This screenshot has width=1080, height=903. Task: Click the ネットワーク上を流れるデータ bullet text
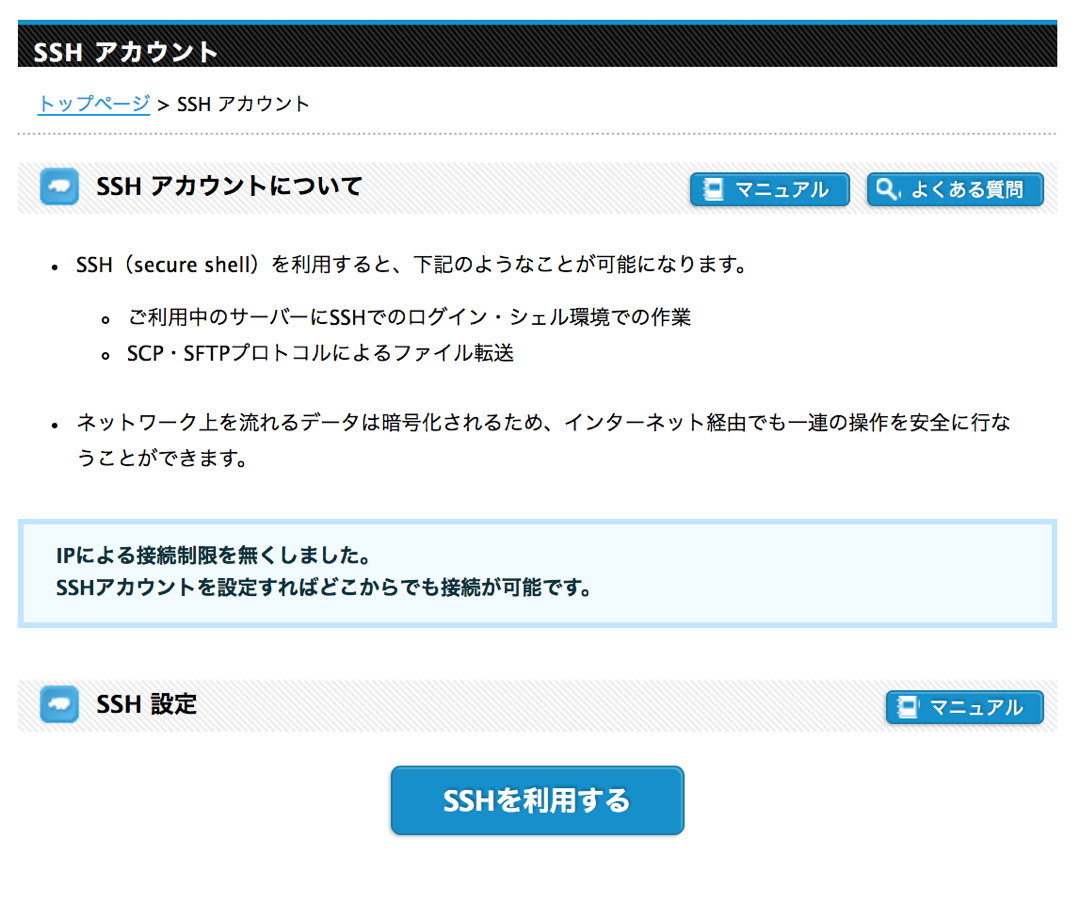[x=543, y=439]
